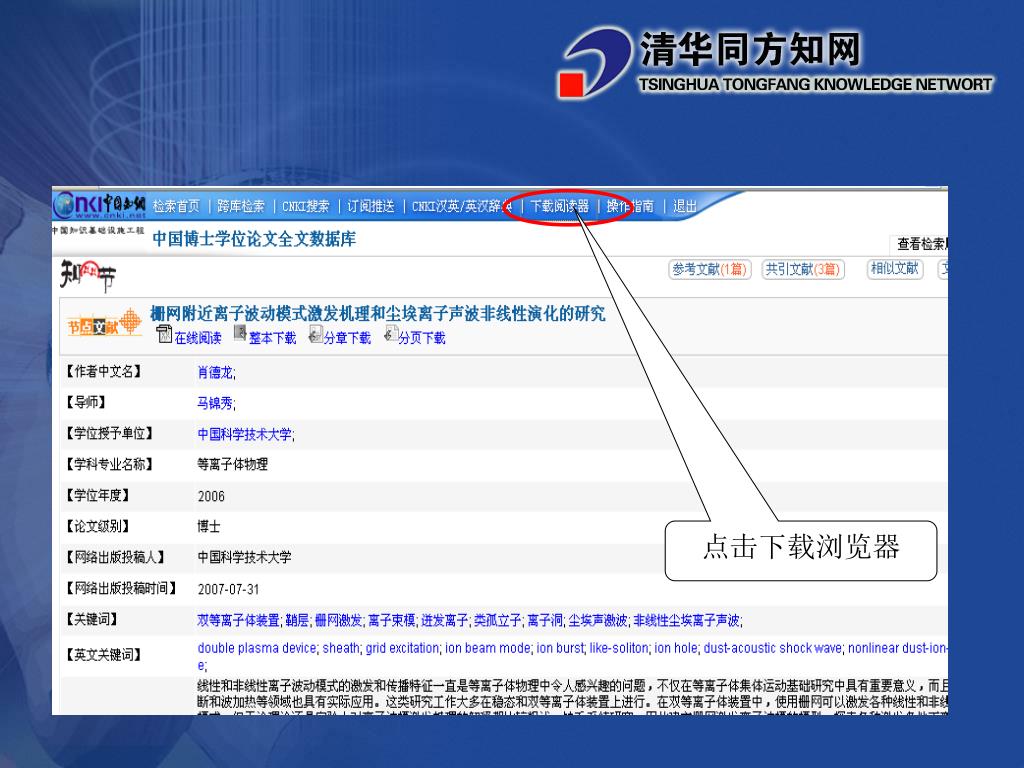This screenshot has height=768, width=1024.
Task: Click English keyword like-soliton
Action: [x=619, y=648]
